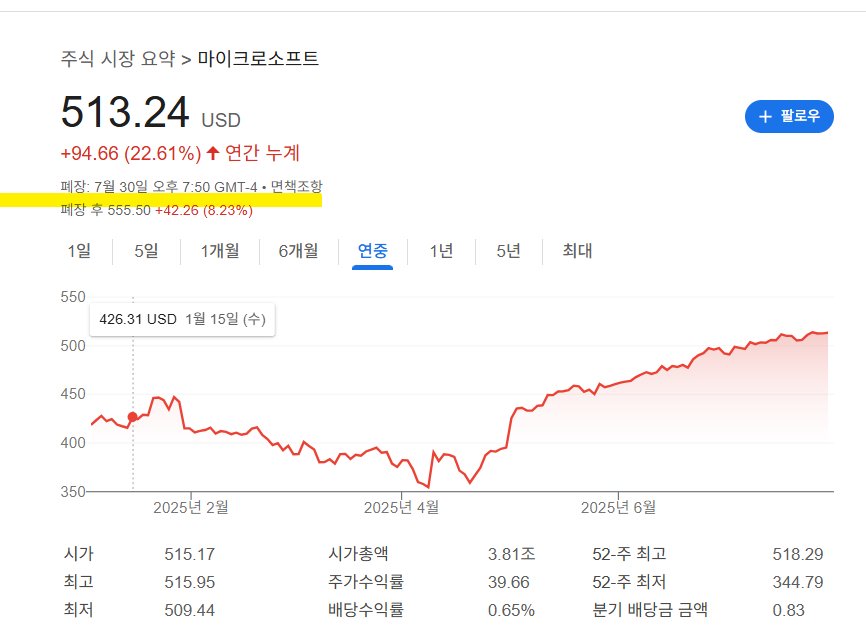Click the 52-주 최저 value 344.79

click(798, 582)
